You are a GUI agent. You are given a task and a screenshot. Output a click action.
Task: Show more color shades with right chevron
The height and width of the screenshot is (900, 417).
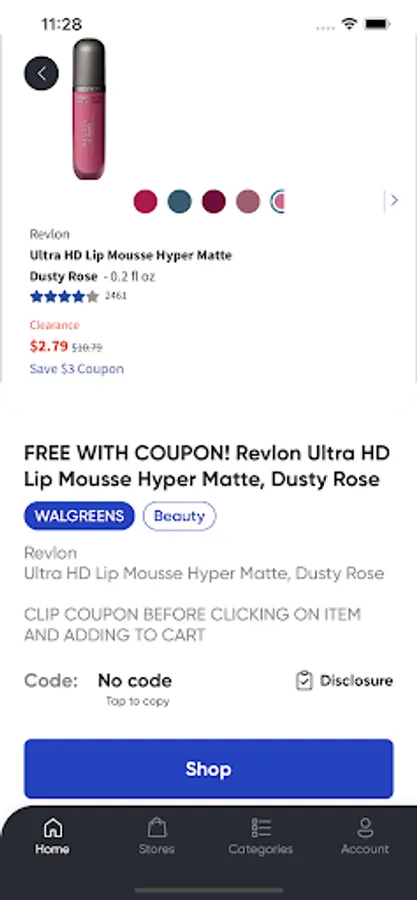[394, 200]
